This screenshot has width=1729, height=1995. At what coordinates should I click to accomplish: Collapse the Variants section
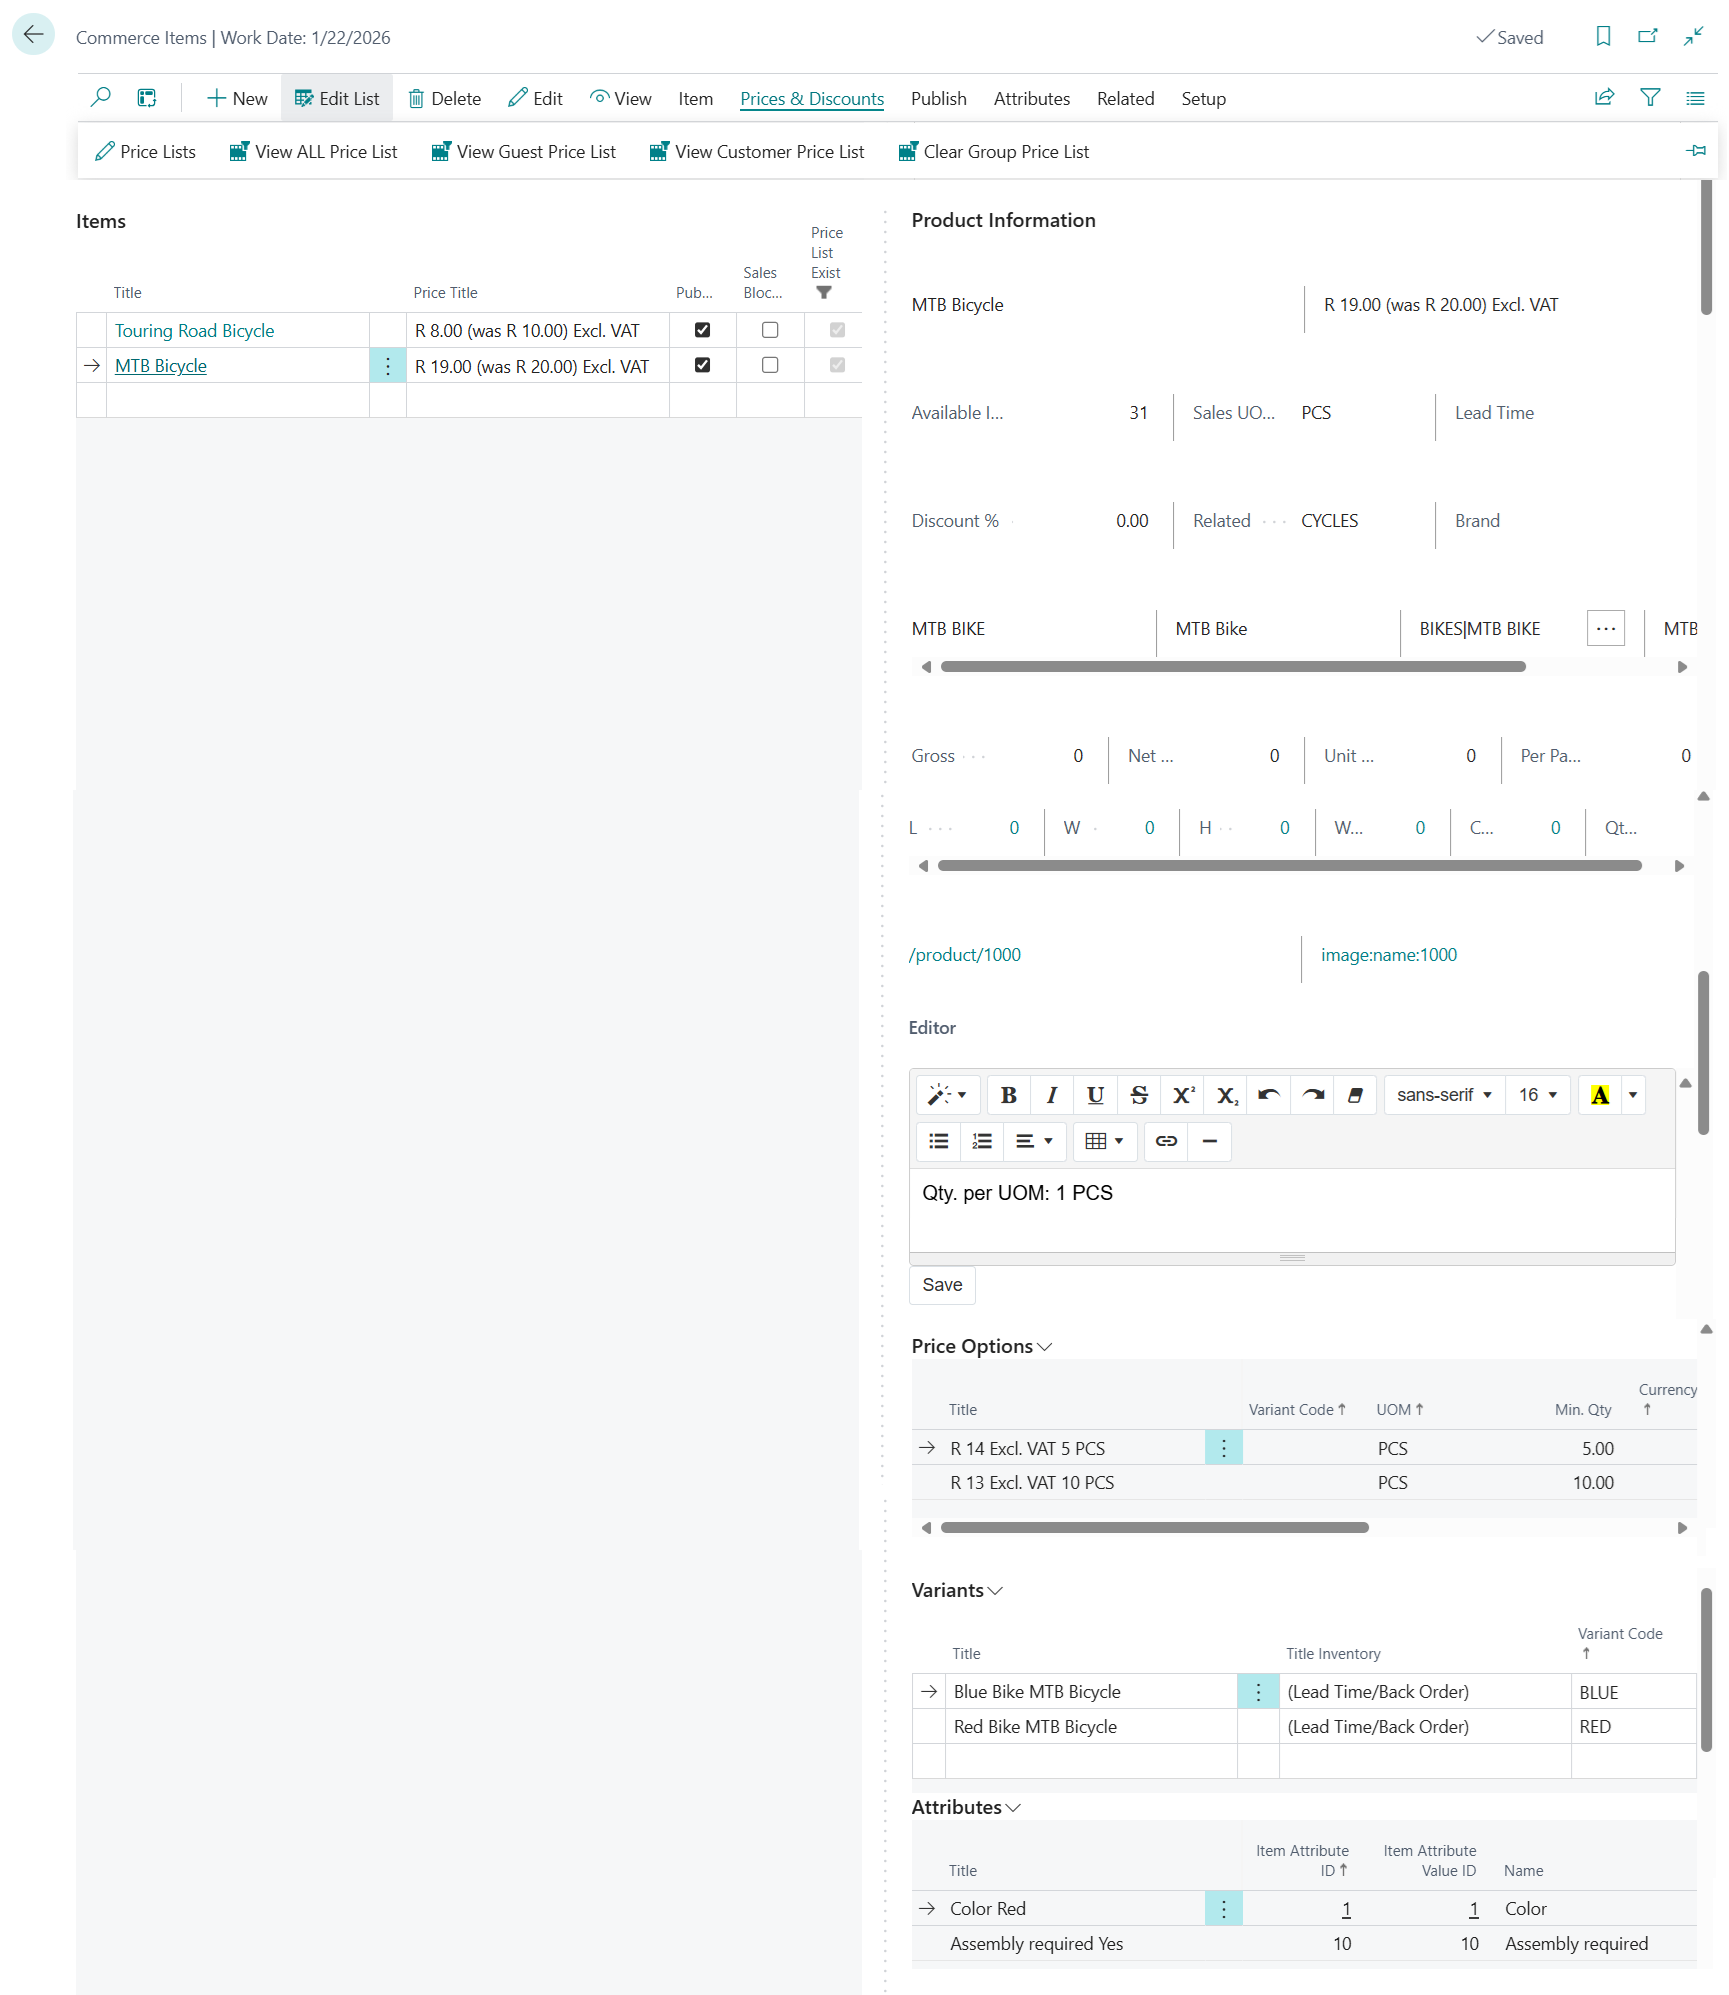[x=994, y=1590]
